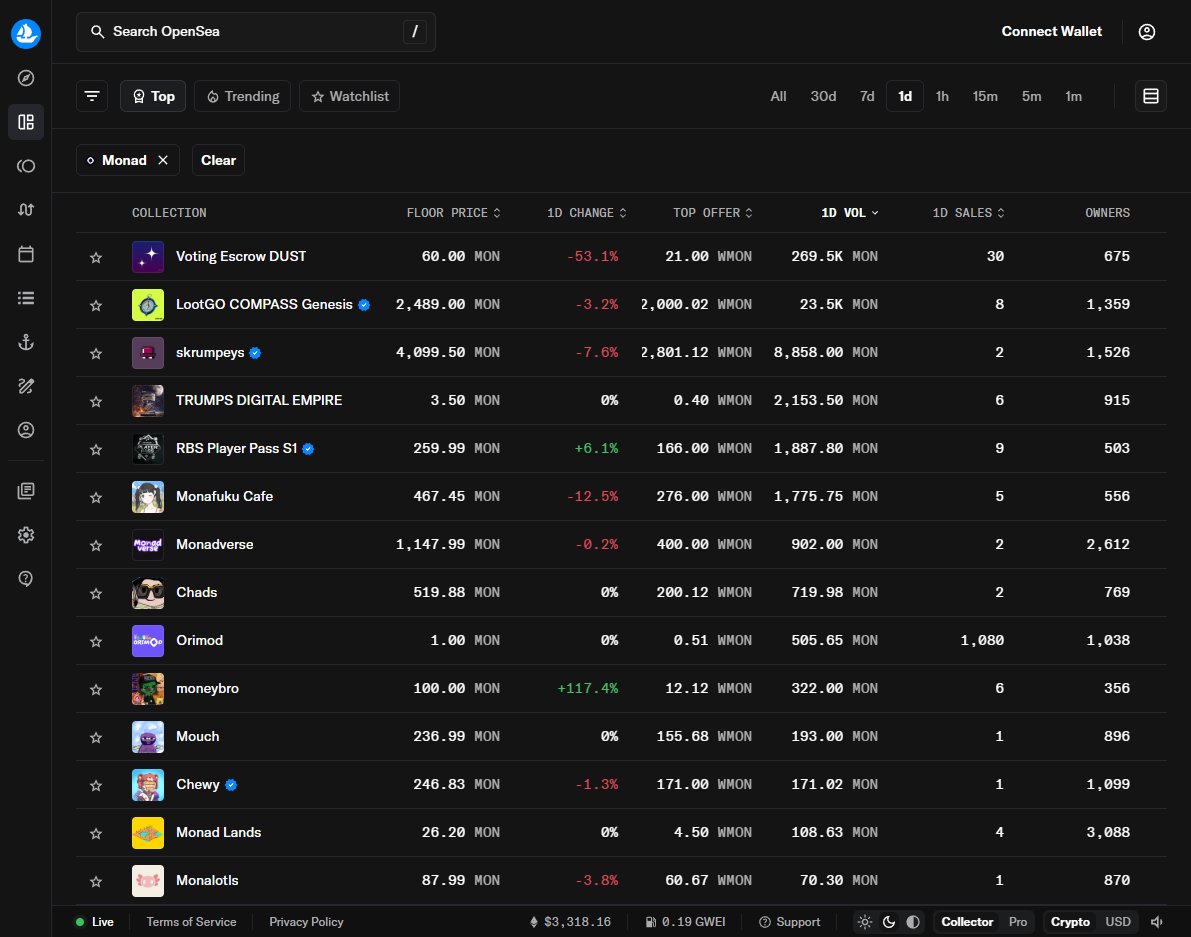Open the account profile icon in header

pos(1147,32)
